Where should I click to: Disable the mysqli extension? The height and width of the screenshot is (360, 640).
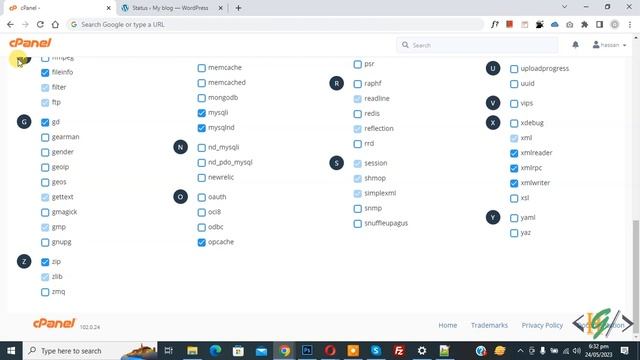pyautogui.click(x=202, y=113)
